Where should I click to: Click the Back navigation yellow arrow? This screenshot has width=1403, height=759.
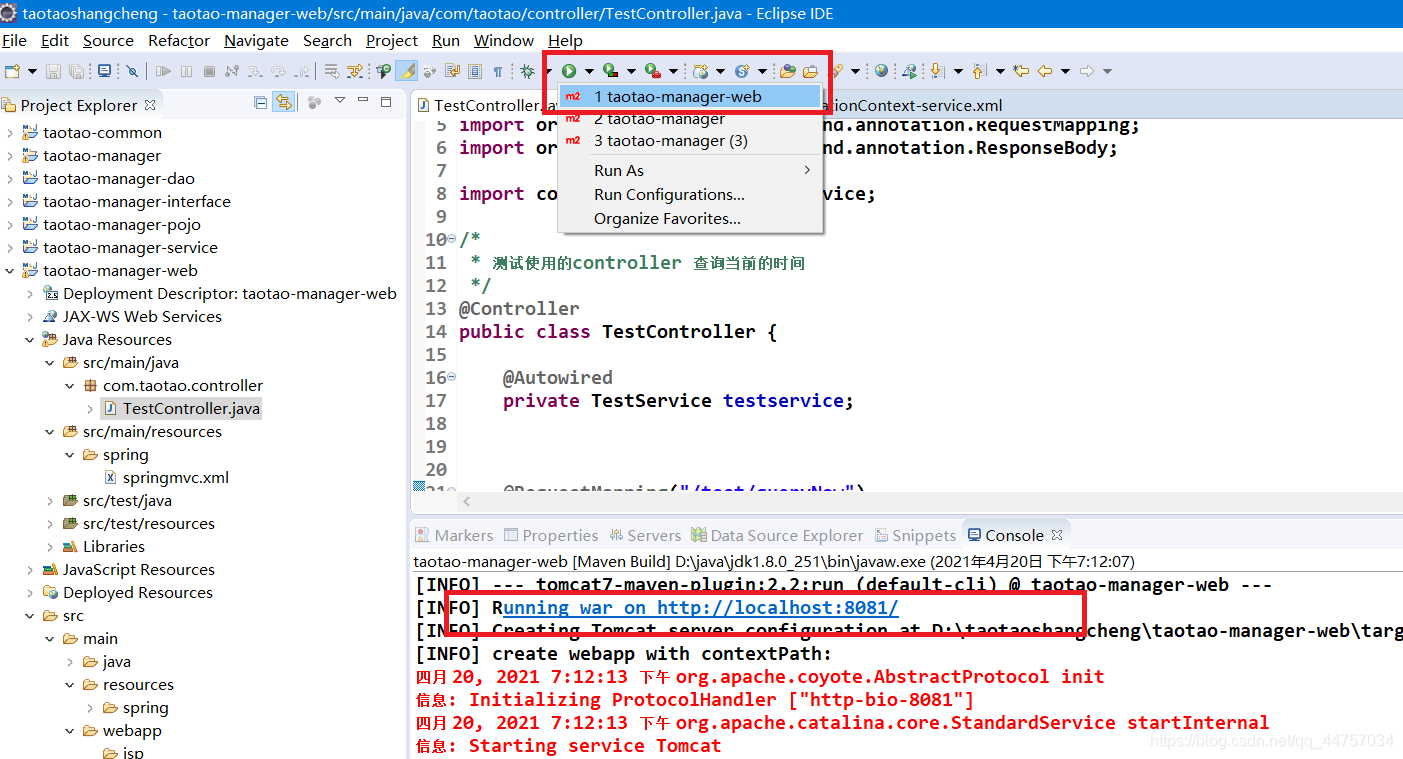pos(1044,71)
